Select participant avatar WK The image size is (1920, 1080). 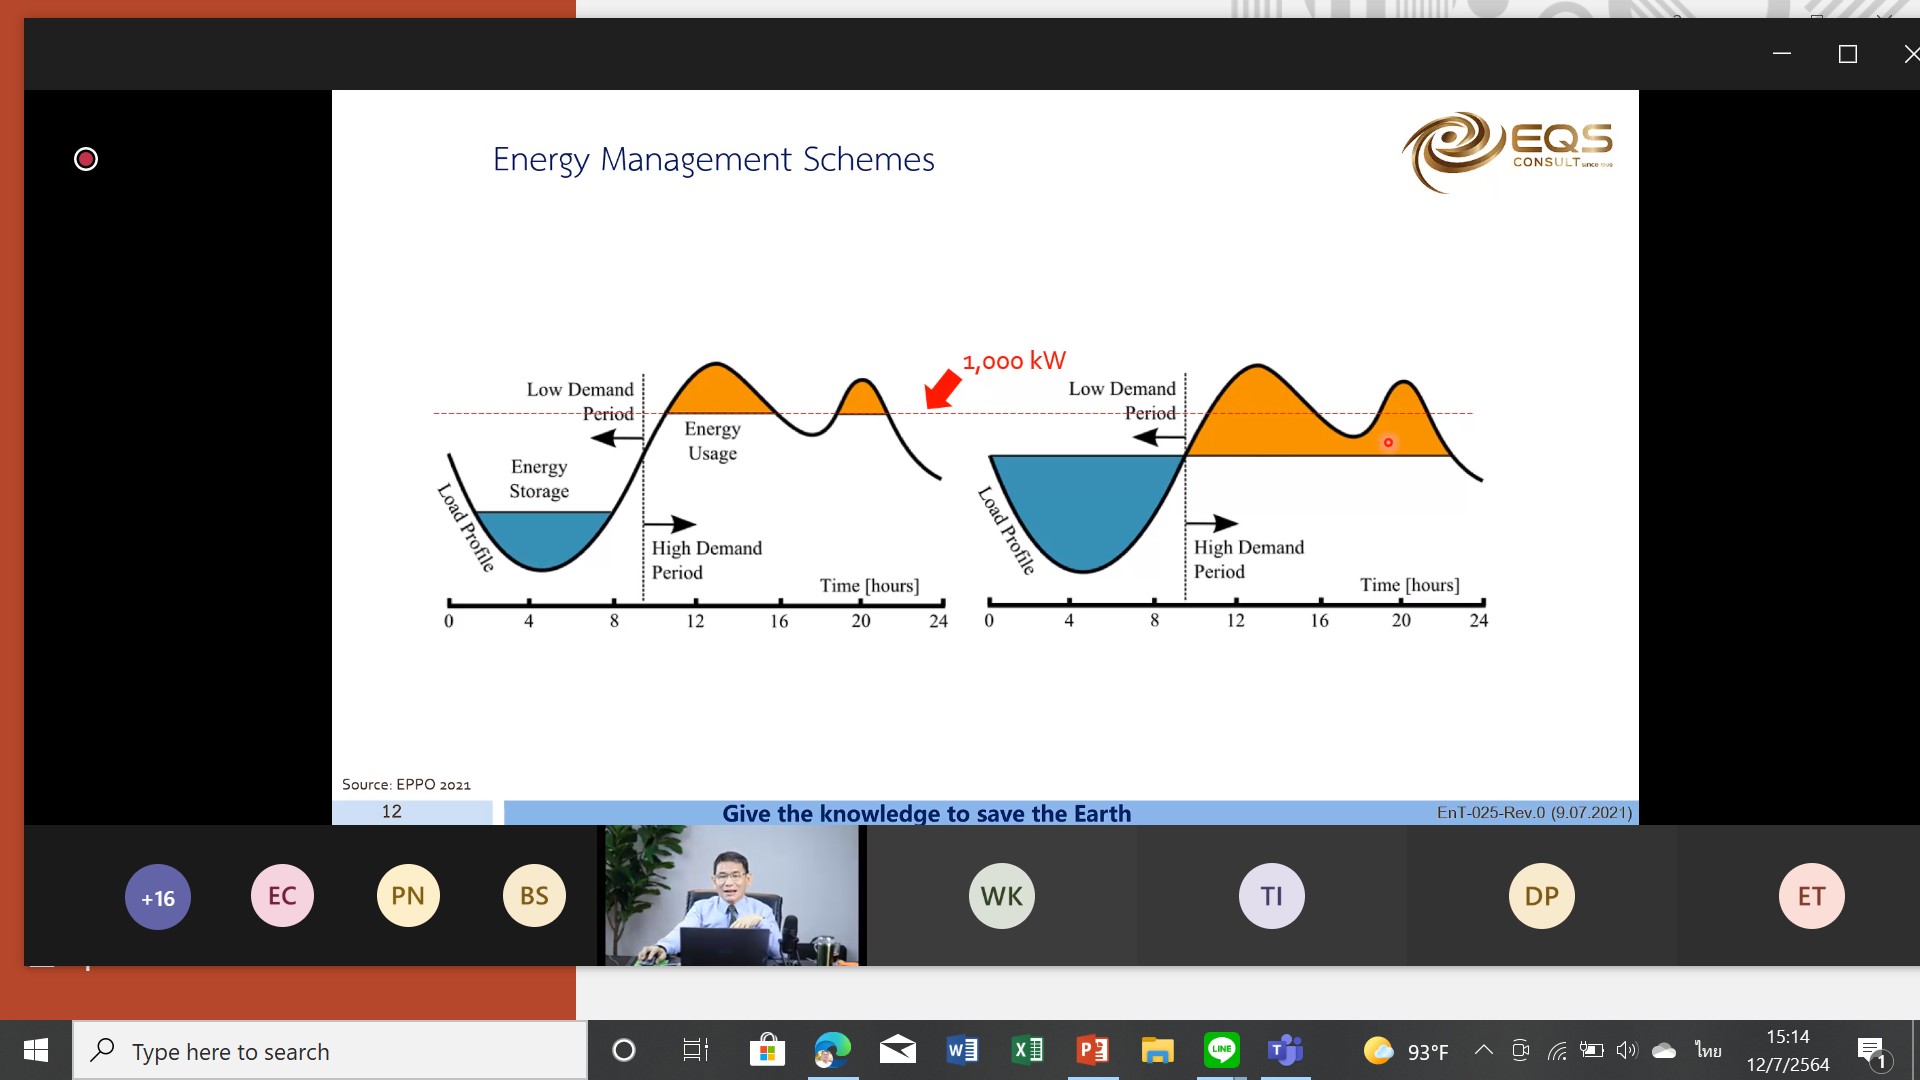point(1002,896)
